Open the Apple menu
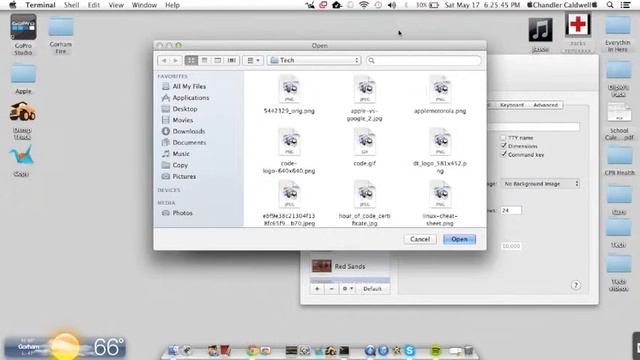 (x=13, y=5)
